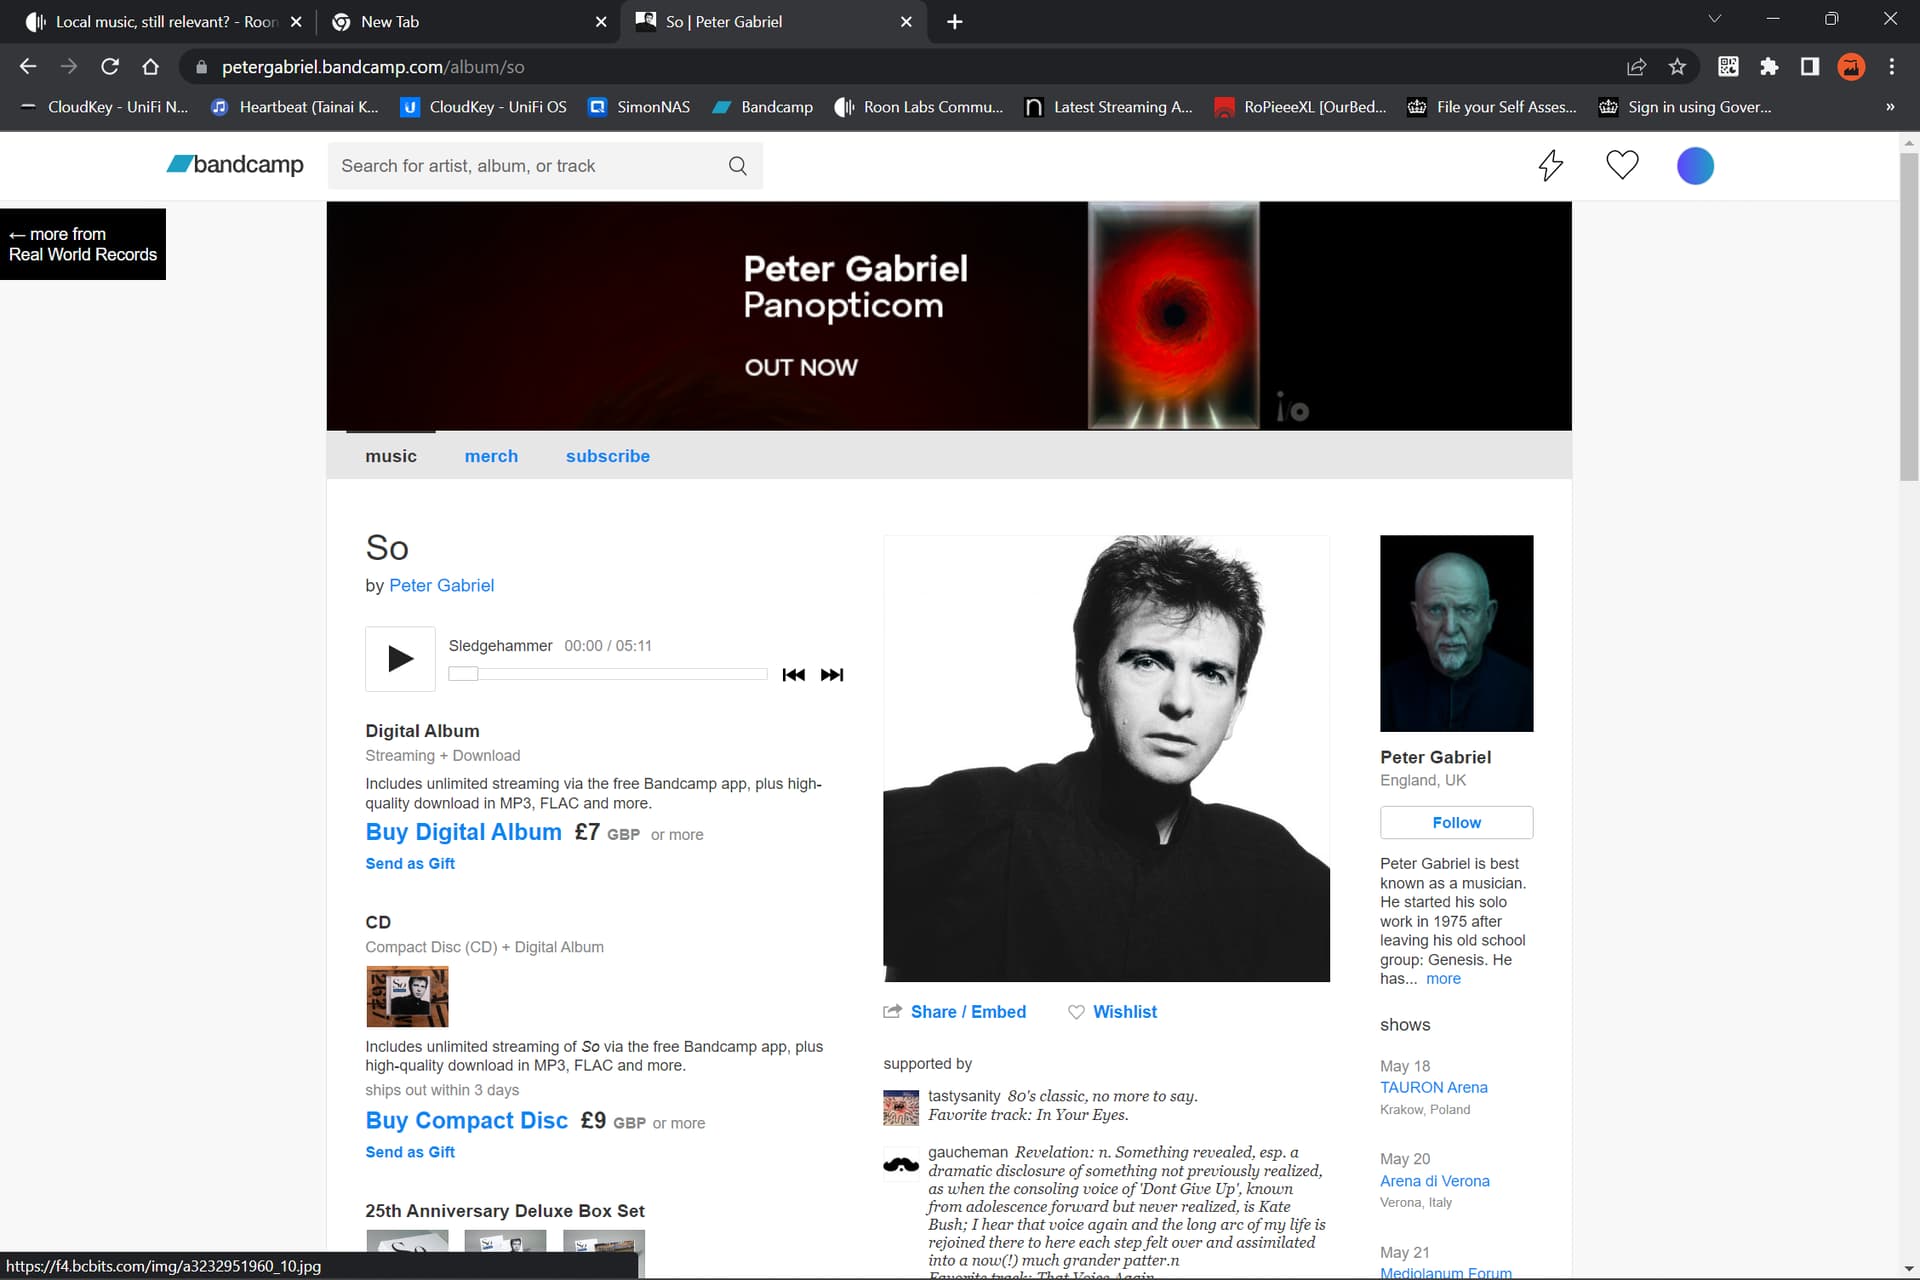
Task: Skip to previous track in player
Action: tap(793, 675)
